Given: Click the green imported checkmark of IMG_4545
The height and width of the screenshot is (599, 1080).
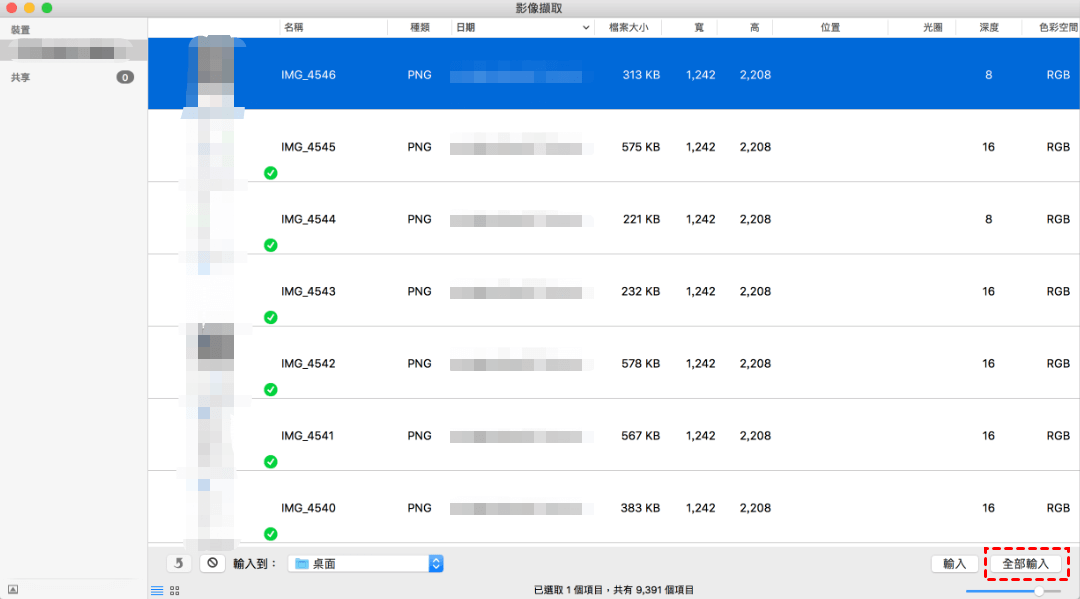Looking at the screenshot, I should pyautogui.click(x=271, y=173).
